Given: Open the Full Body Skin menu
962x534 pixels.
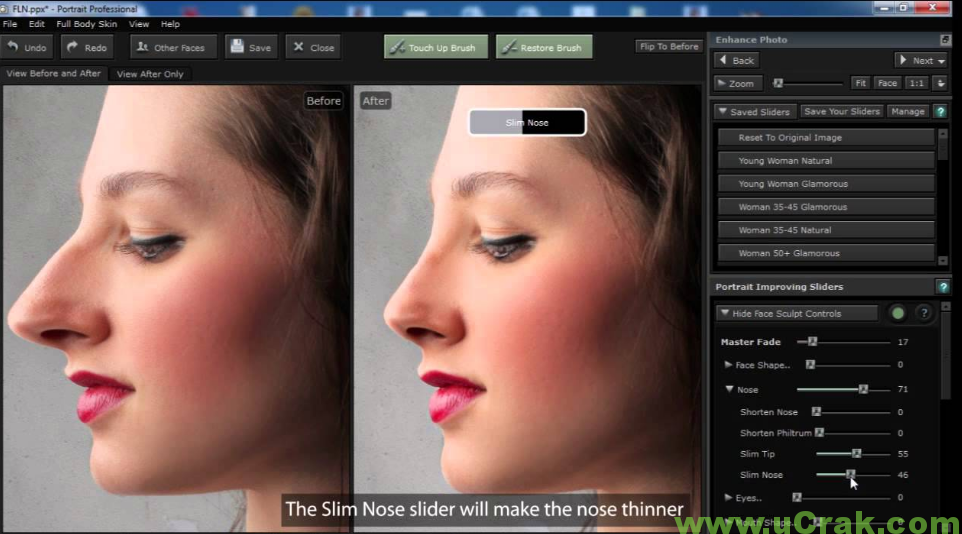Looking at the screenshot, I should click(87, 24).
